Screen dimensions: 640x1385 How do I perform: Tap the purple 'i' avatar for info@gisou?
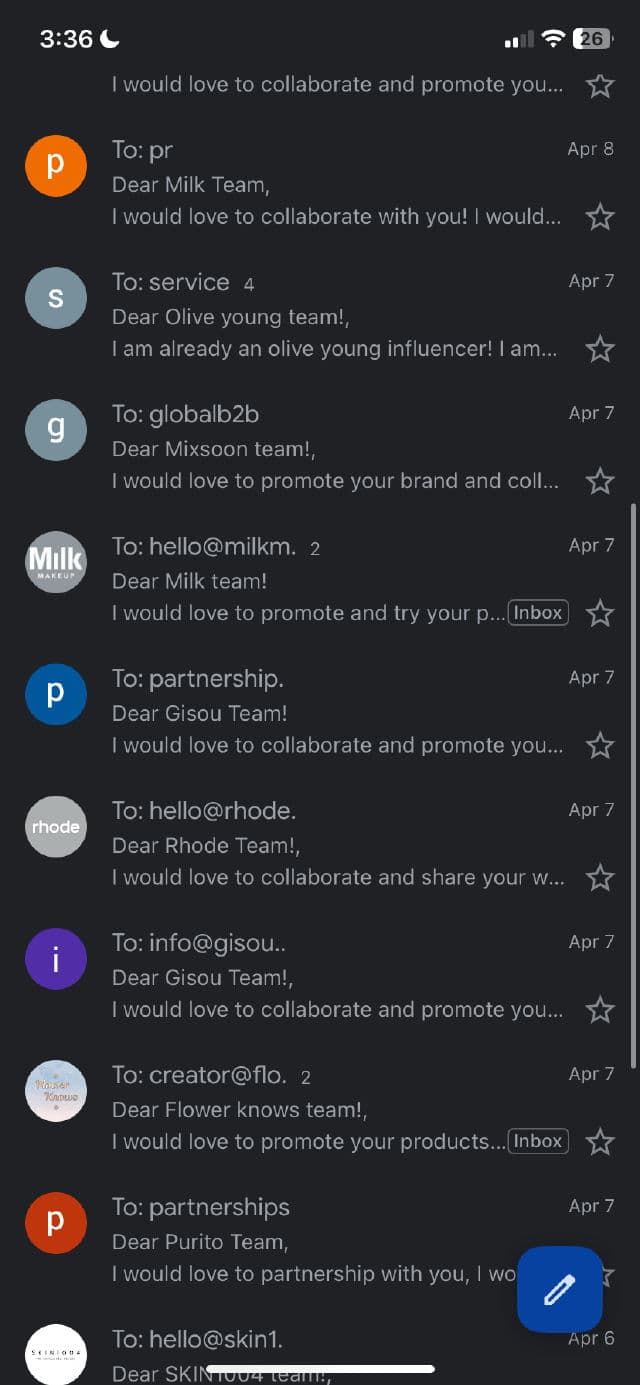[56, 958]
